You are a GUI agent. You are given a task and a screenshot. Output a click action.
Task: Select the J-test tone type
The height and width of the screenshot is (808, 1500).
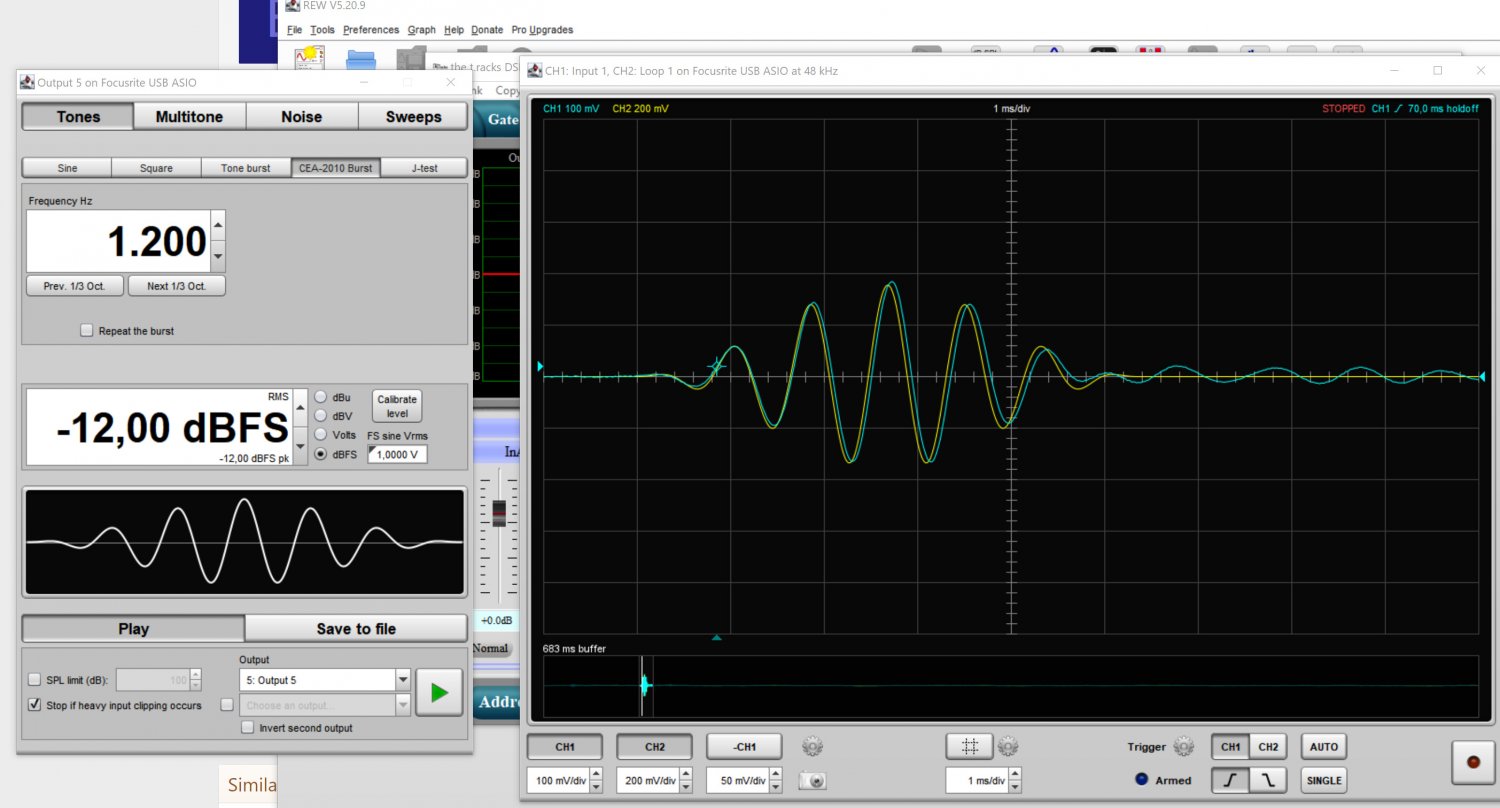[x=424, y=168]
